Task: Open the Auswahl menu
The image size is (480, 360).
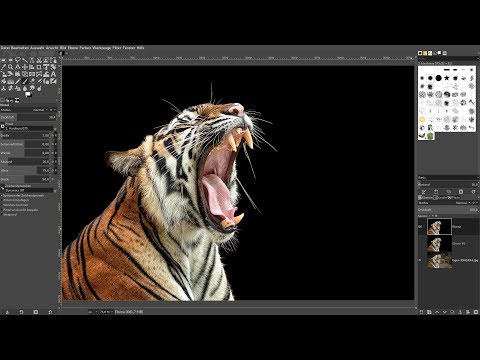Action: [37, 48]
